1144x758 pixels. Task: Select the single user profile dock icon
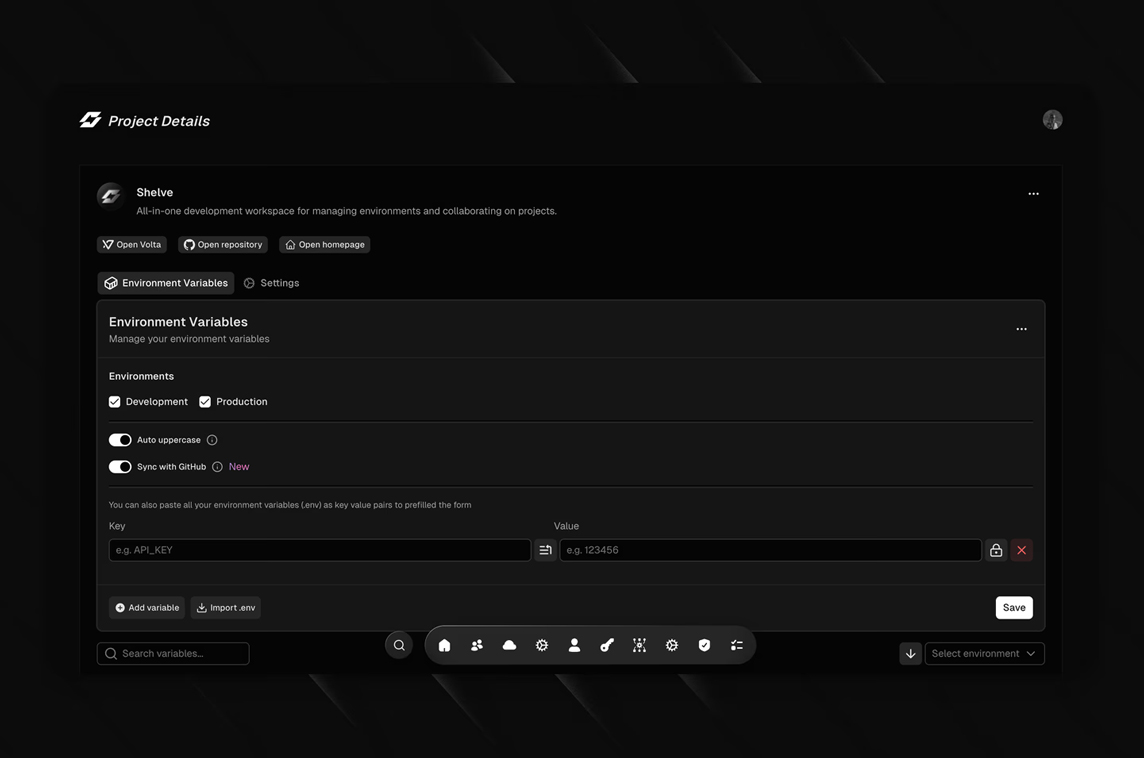(x=574, y=645)
